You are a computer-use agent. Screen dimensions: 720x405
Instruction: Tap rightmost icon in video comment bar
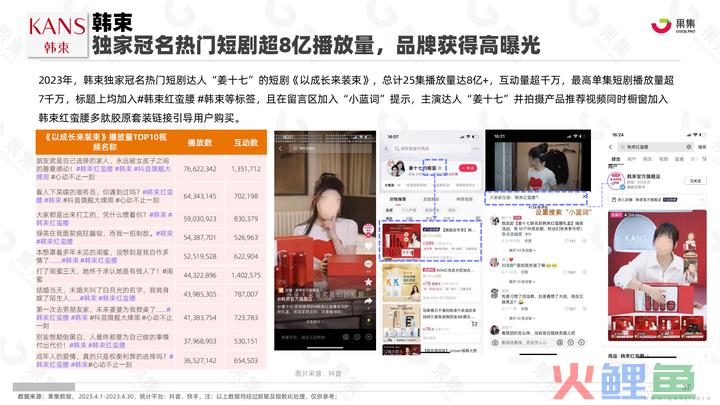click(368, 337)
